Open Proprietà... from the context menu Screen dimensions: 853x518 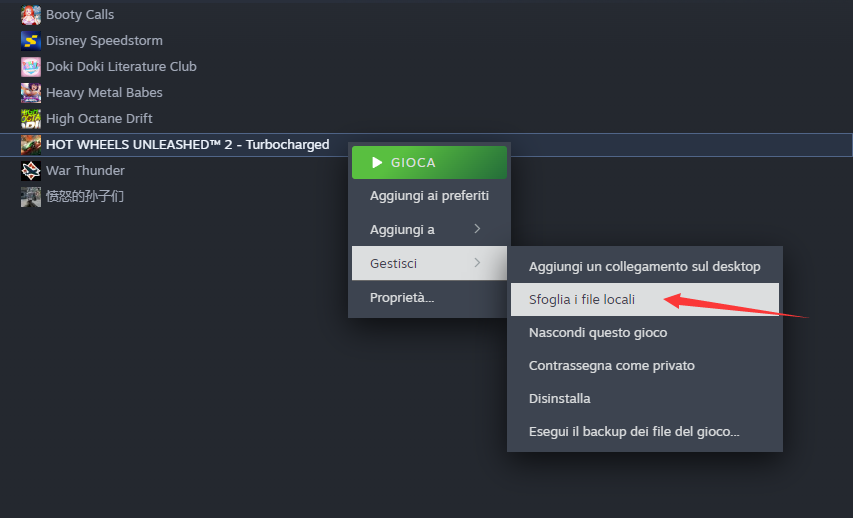tap(429, 298)
